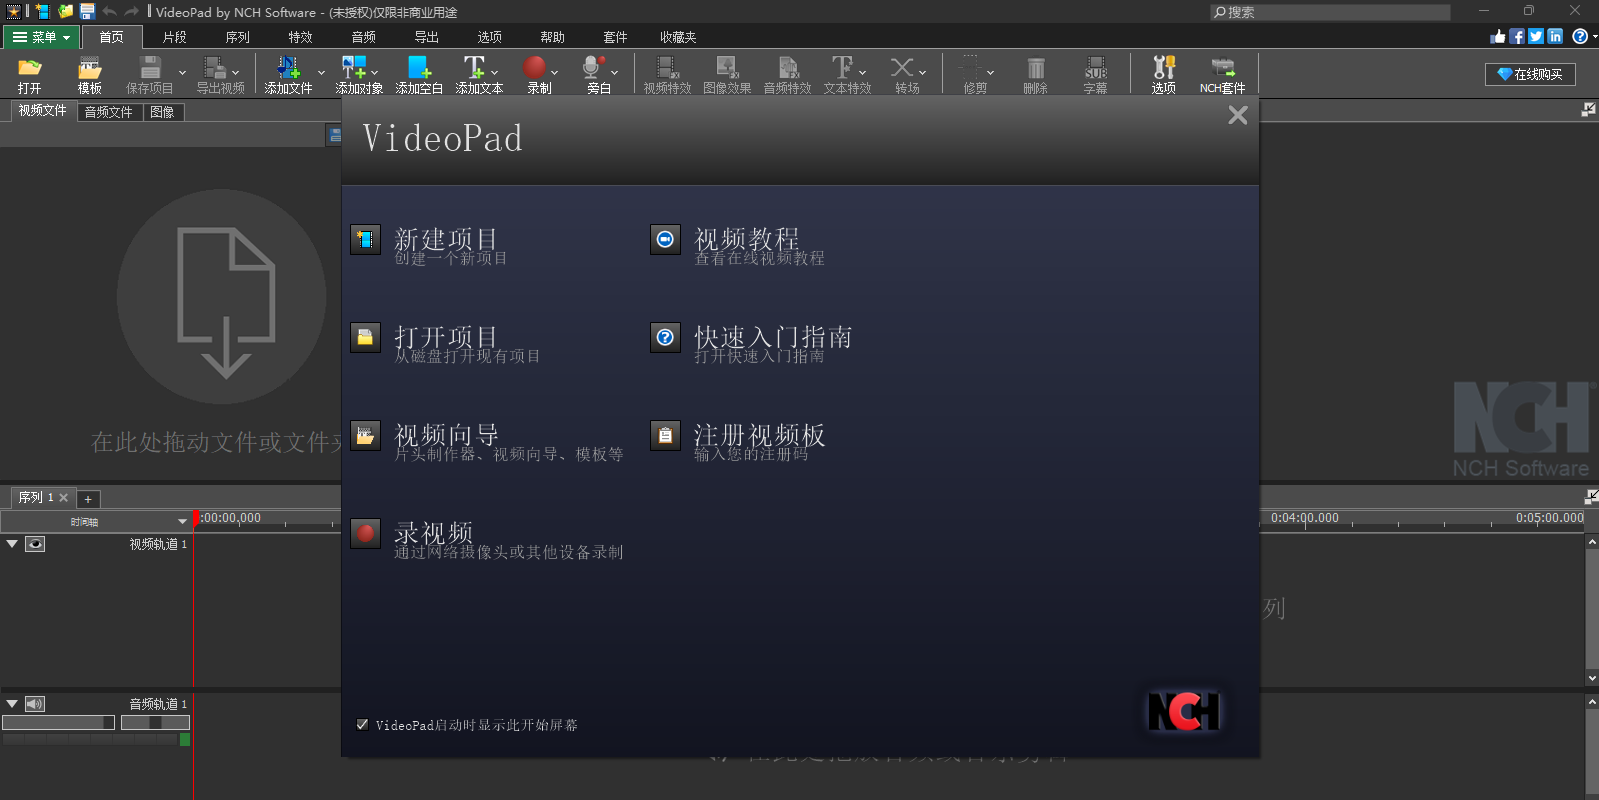Image resolution: width=1599 pixels, height=800 pixels.
Task: Click the Video Wizard (视频向导) icon
Action: point(365,436)
